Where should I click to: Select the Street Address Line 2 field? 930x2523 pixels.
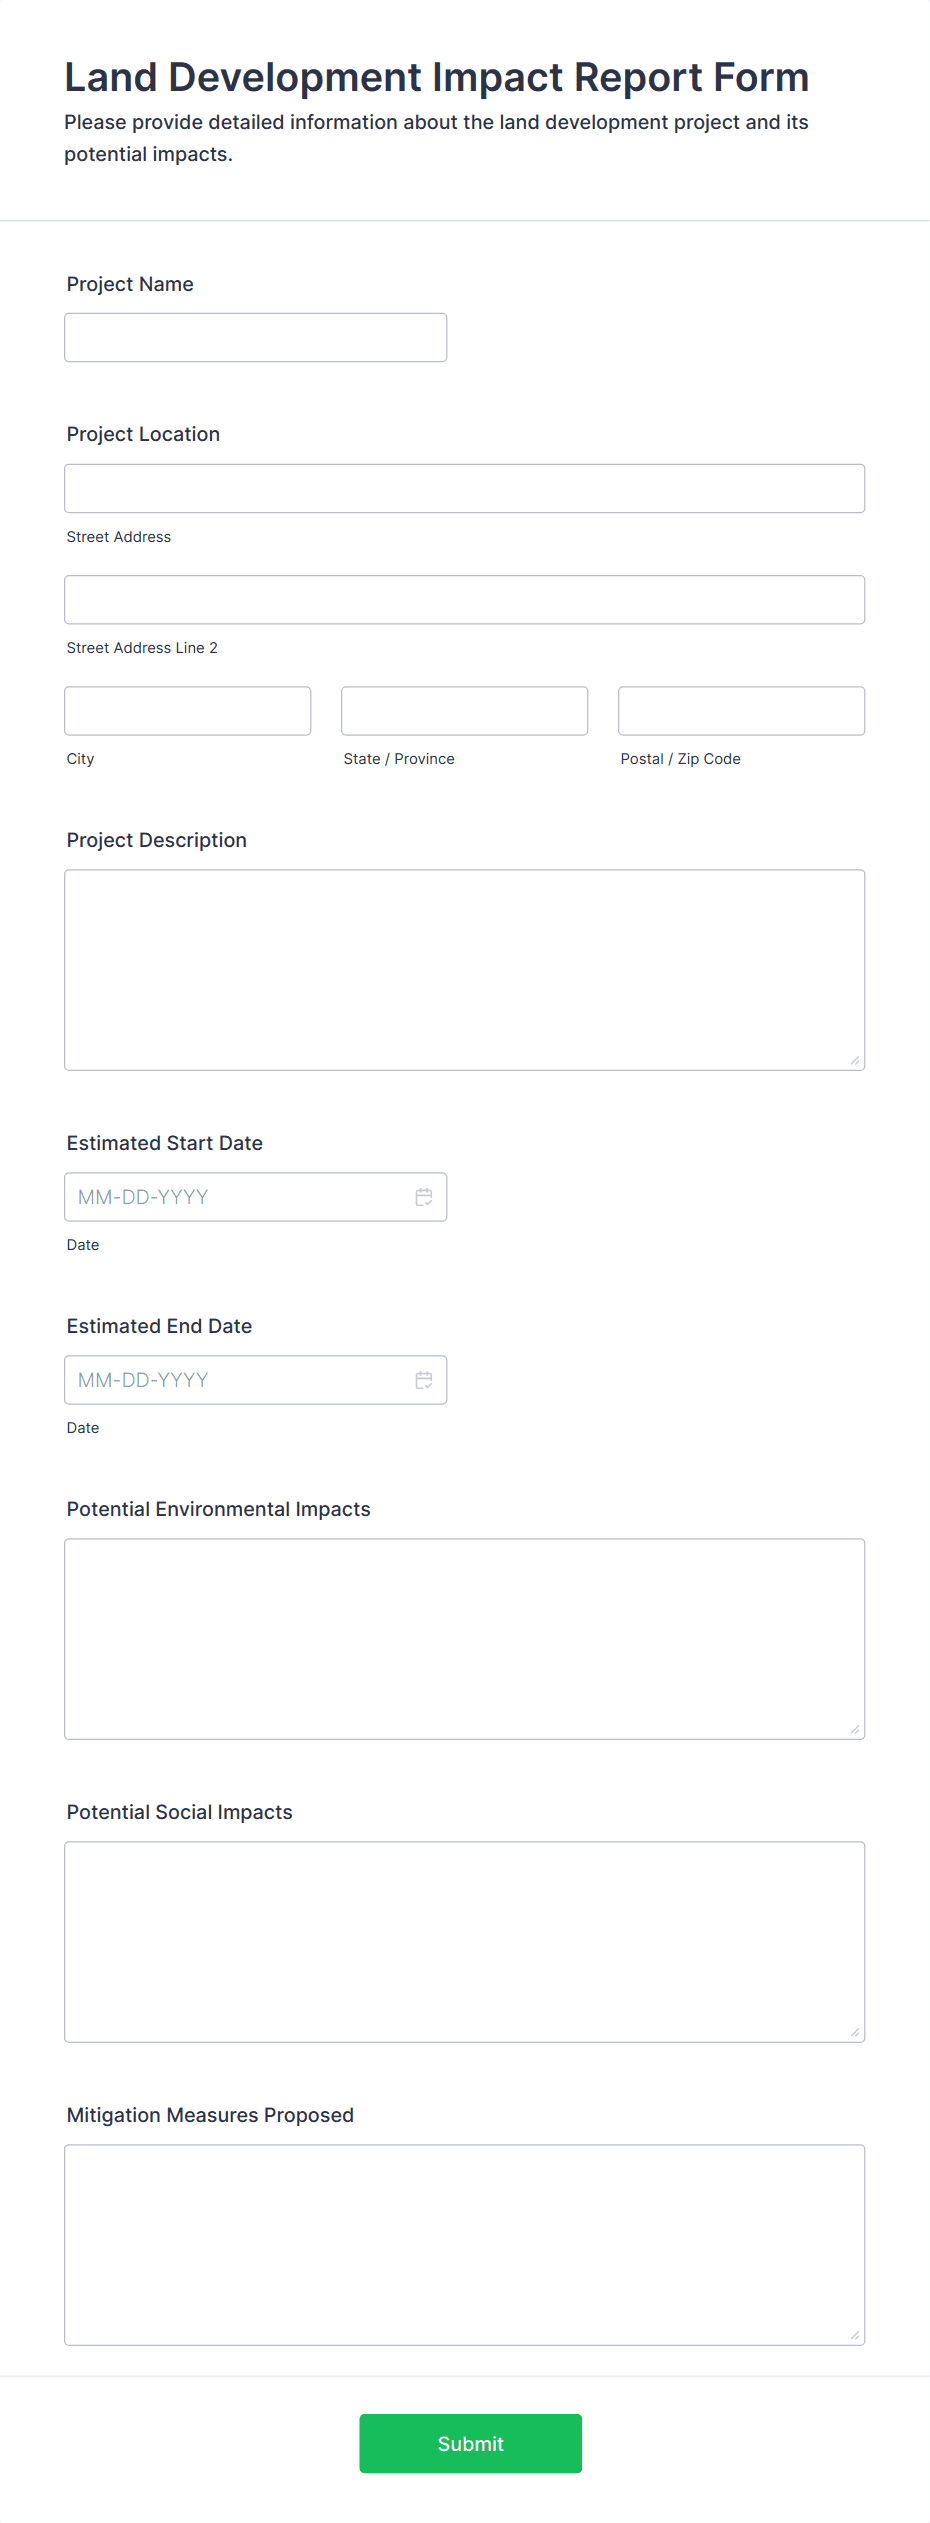coord(465,600)
